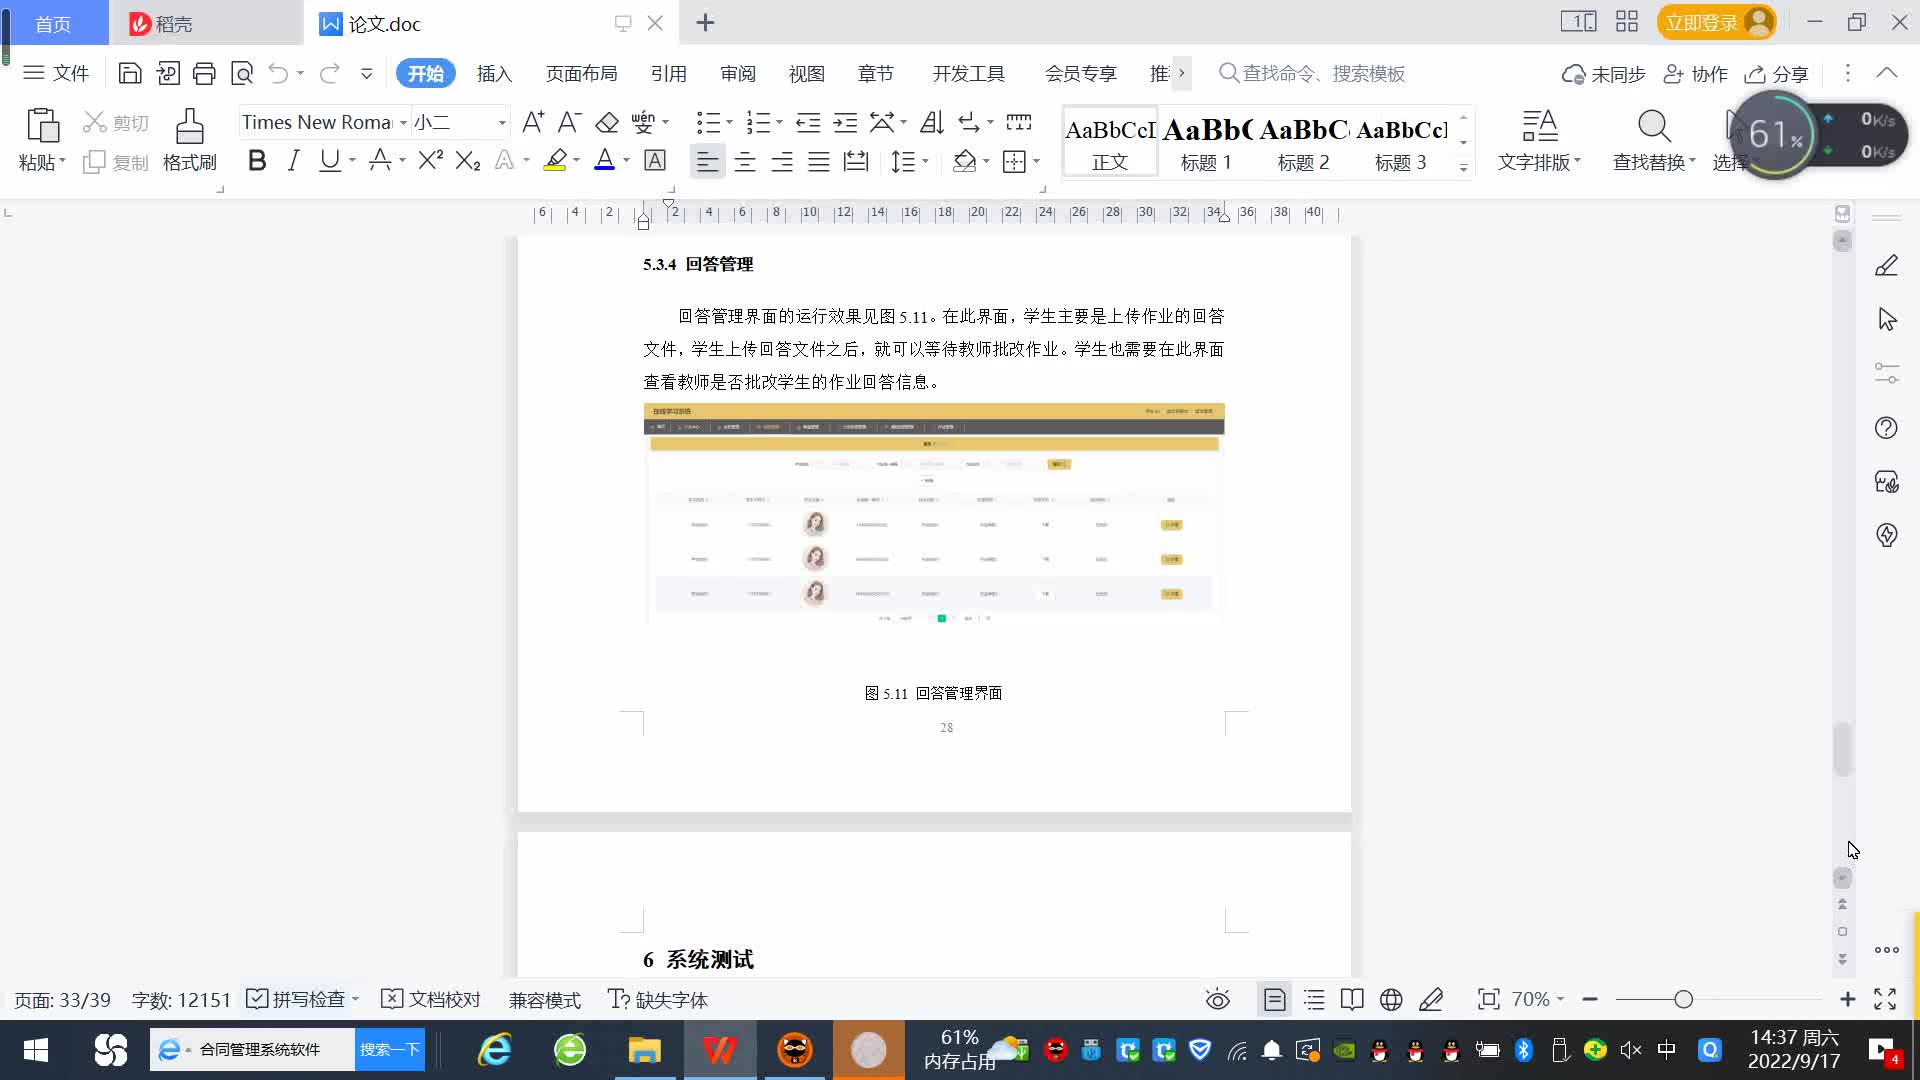Image resolution: width=1920 pixels, height=1080 pixels.
Task: Toggle italic formatting
Action: [293, 161]
